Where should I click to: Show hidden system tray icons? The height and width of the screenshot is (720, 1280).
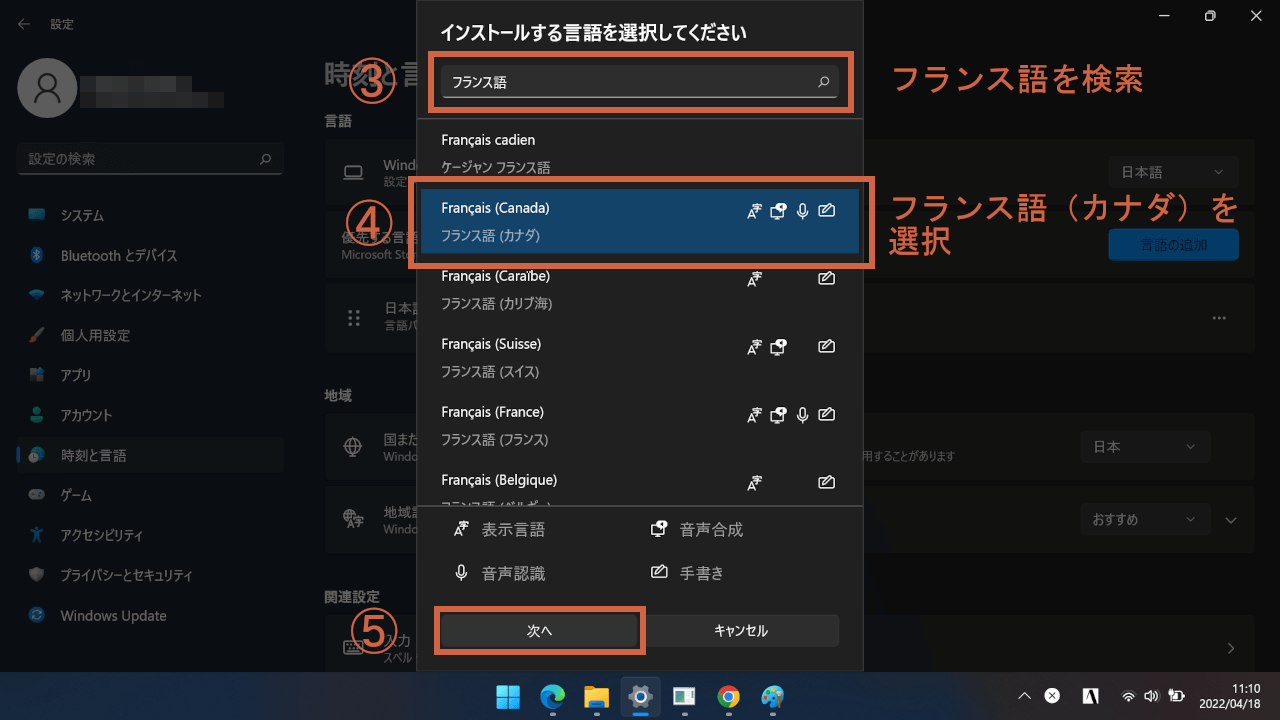coord(1024,696)
